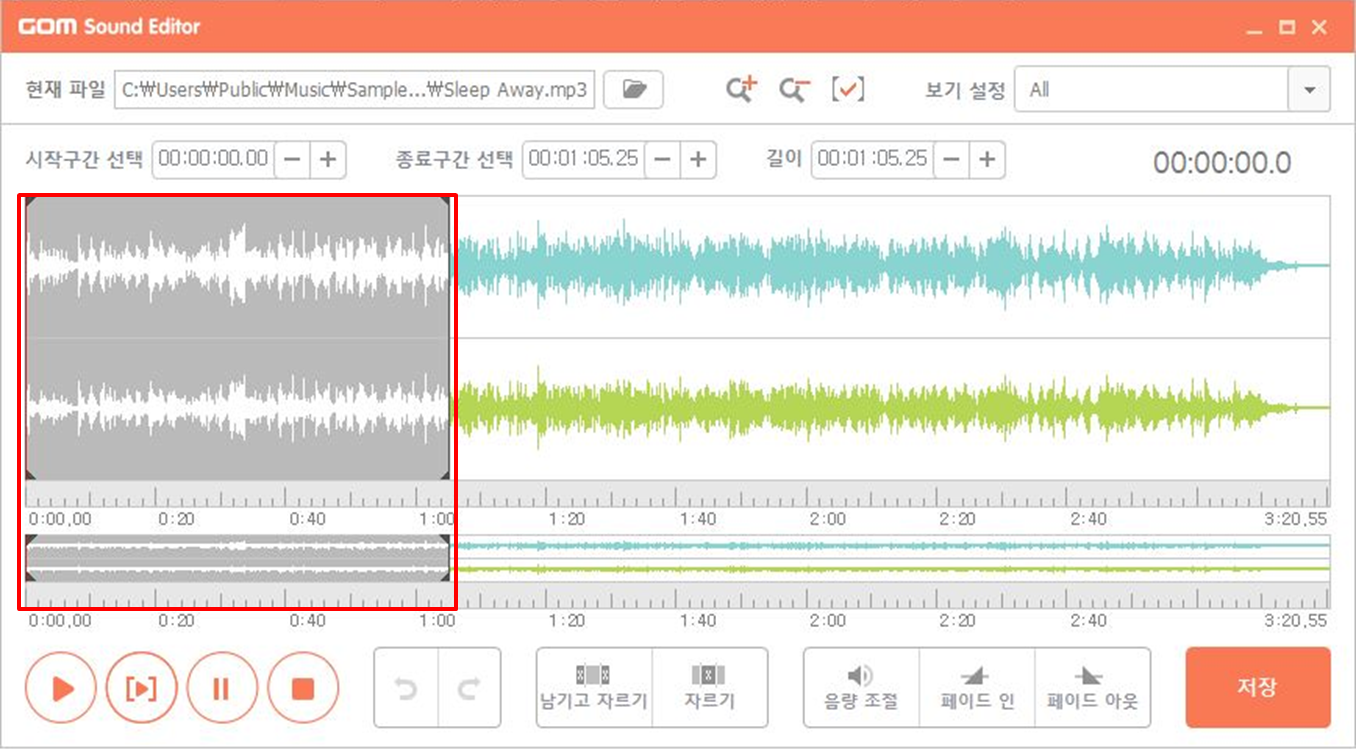Use 남기고 자르기 to keep selection
The height and width of the screenshot is (750, 1356).
coord(594,687)
